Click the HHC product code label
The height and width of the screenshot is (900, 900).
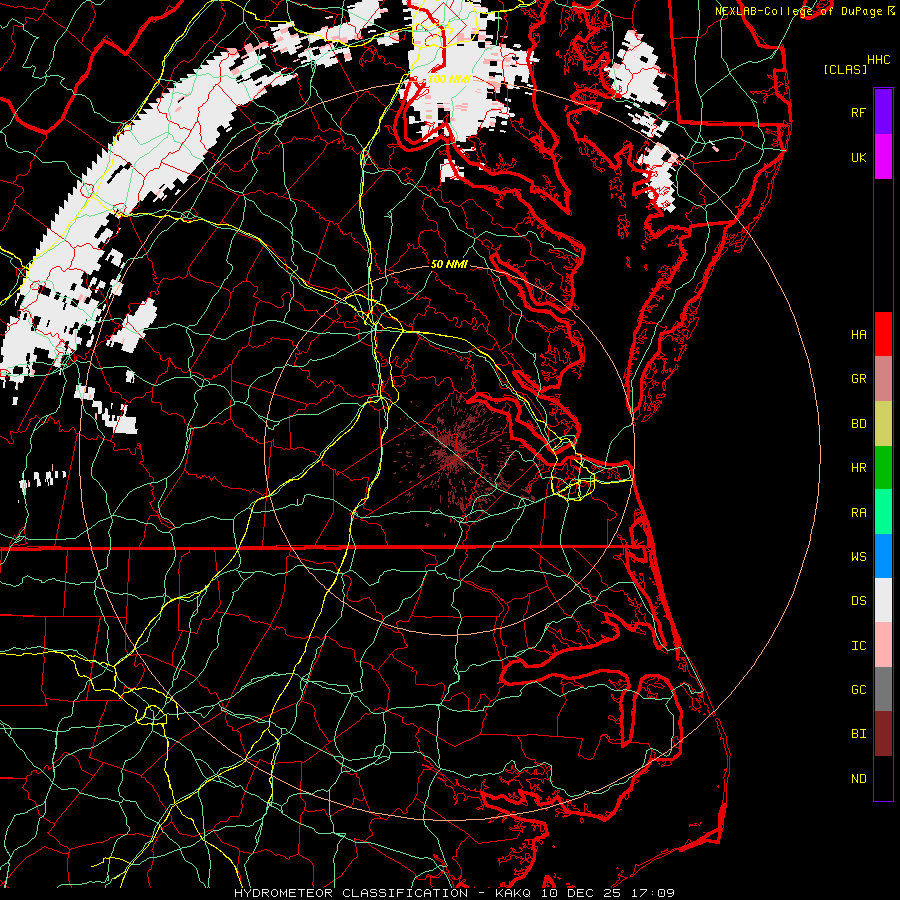click(878, 60)
